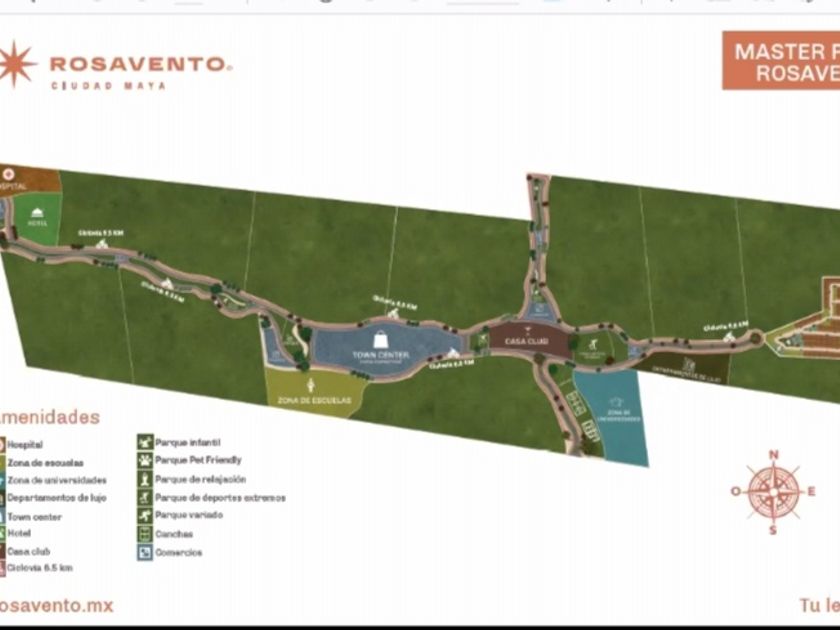Viewport: 840px width, 630px height.
Task: Click the Zona de Escuelas area on the map
Action: click(312, 392)
